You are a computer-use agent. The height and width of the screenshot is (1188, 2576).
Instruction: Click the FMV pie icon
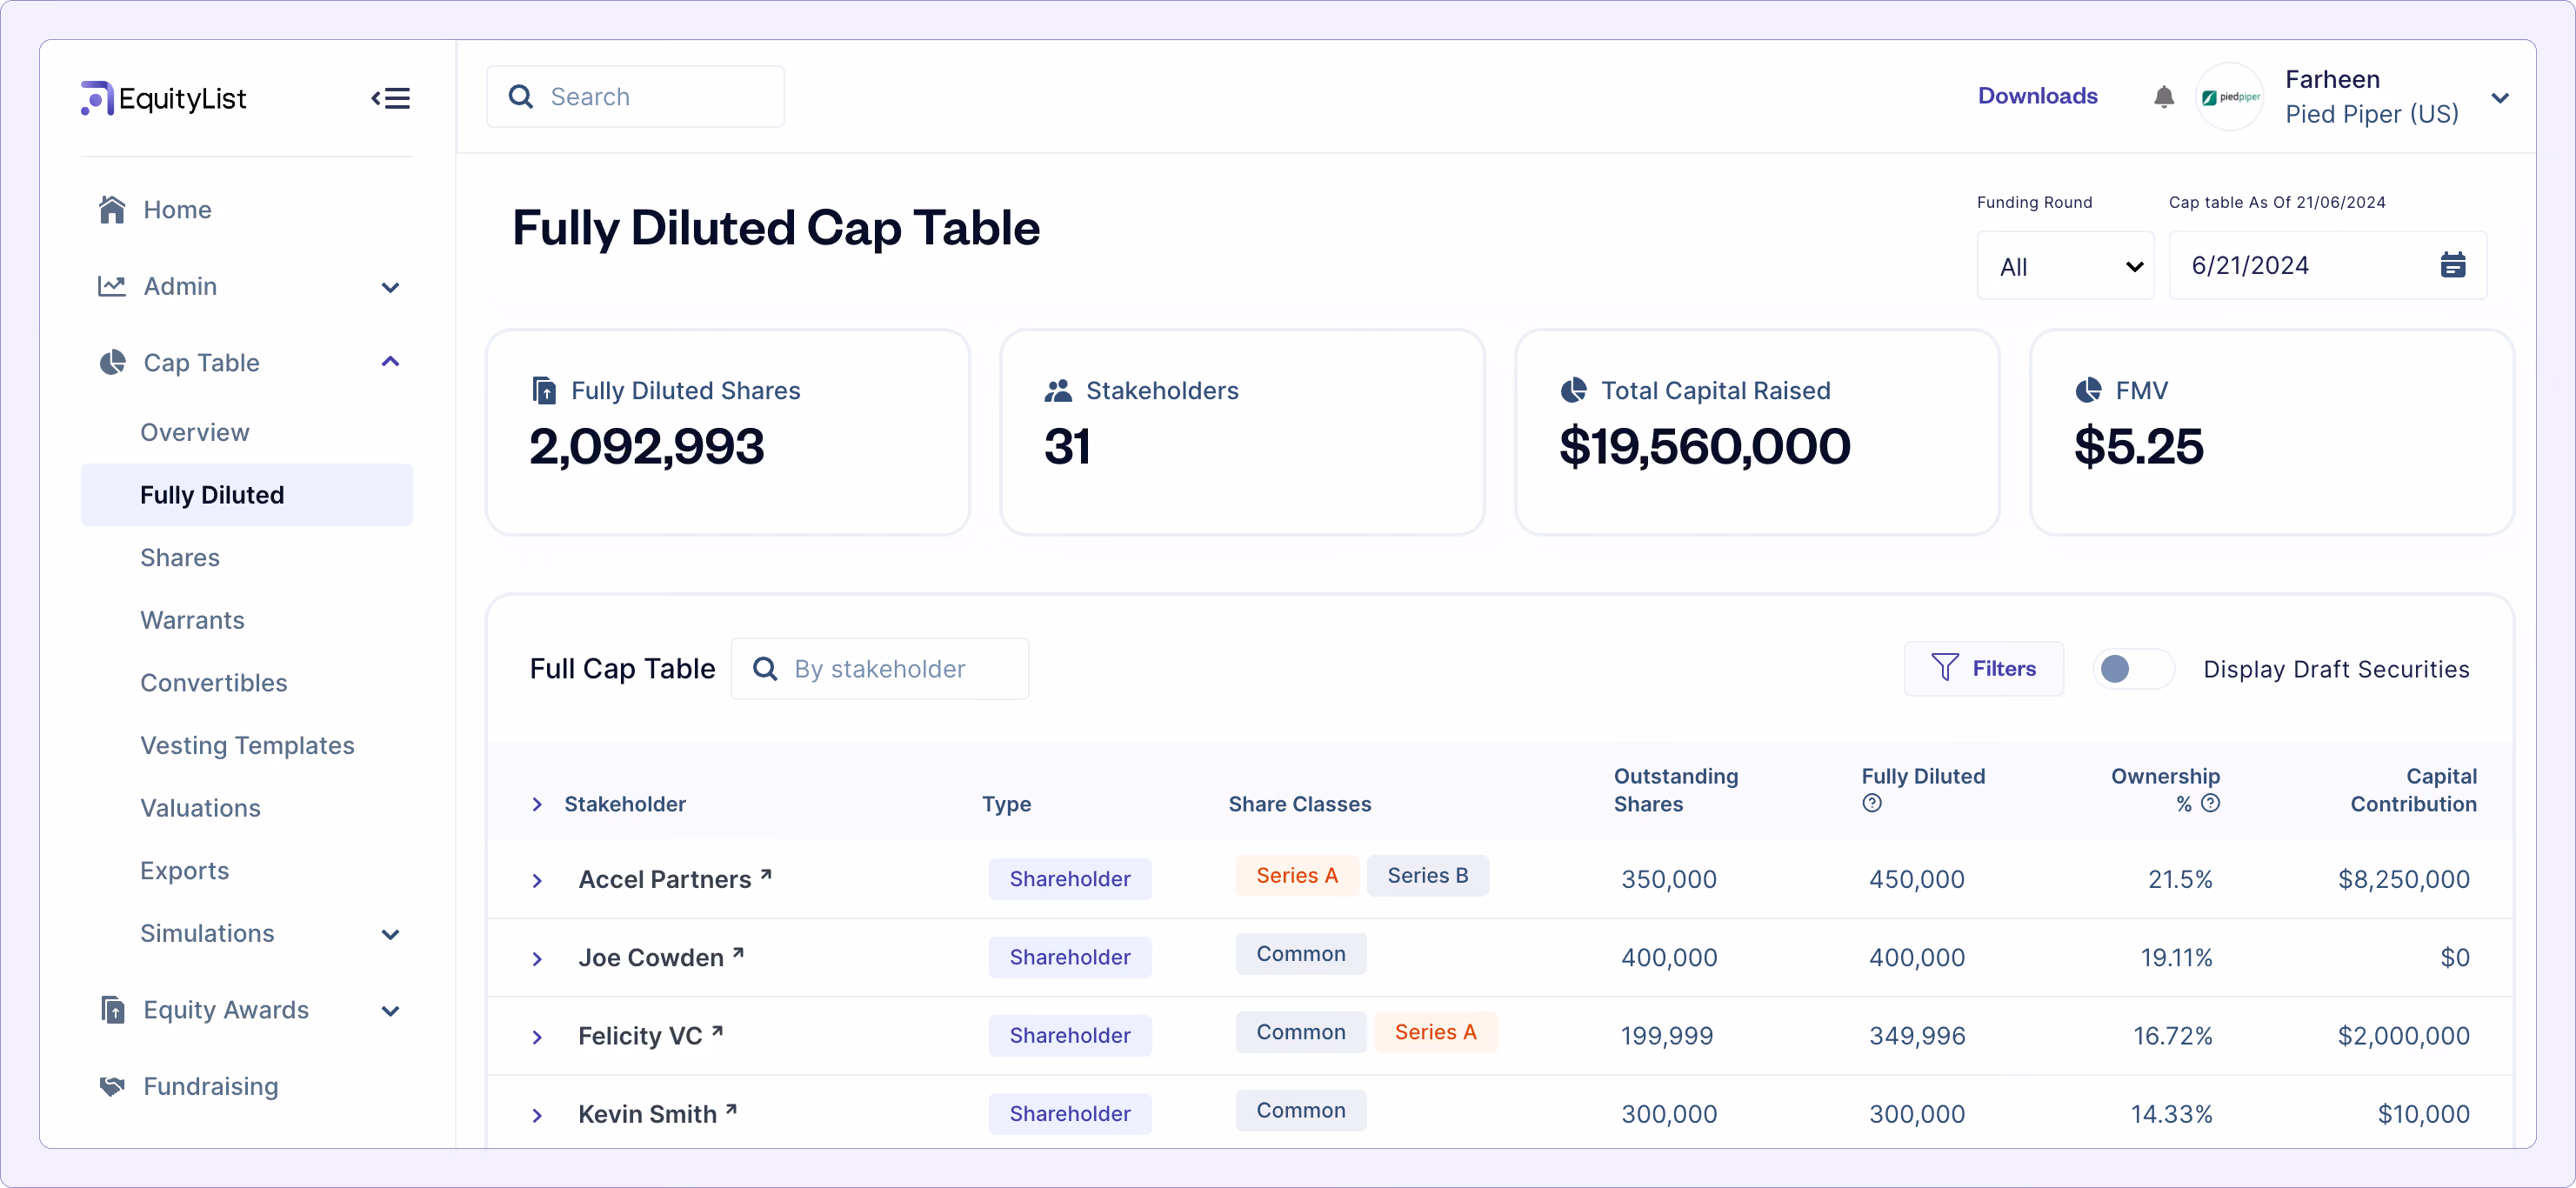pos(2088,390)
